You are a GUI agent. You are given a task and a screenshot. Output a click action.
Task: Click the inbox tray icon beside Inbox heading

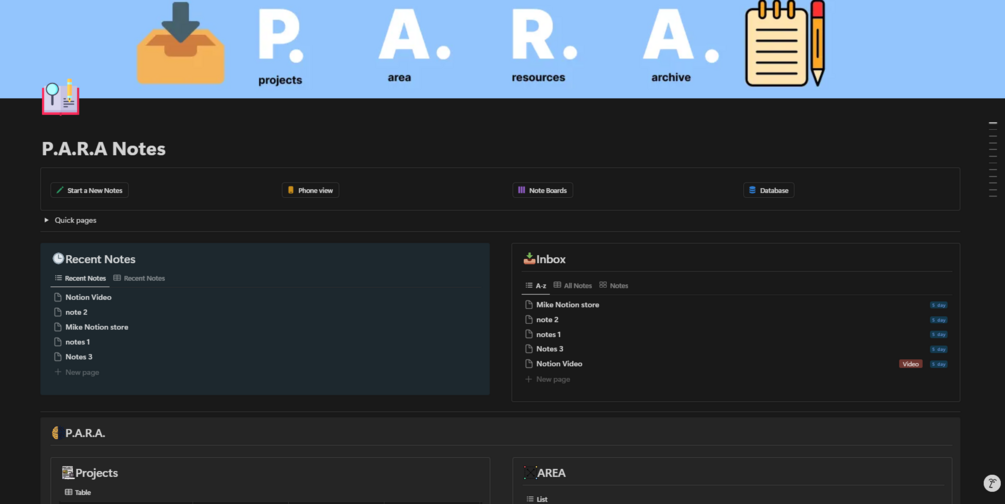[529, 258]
